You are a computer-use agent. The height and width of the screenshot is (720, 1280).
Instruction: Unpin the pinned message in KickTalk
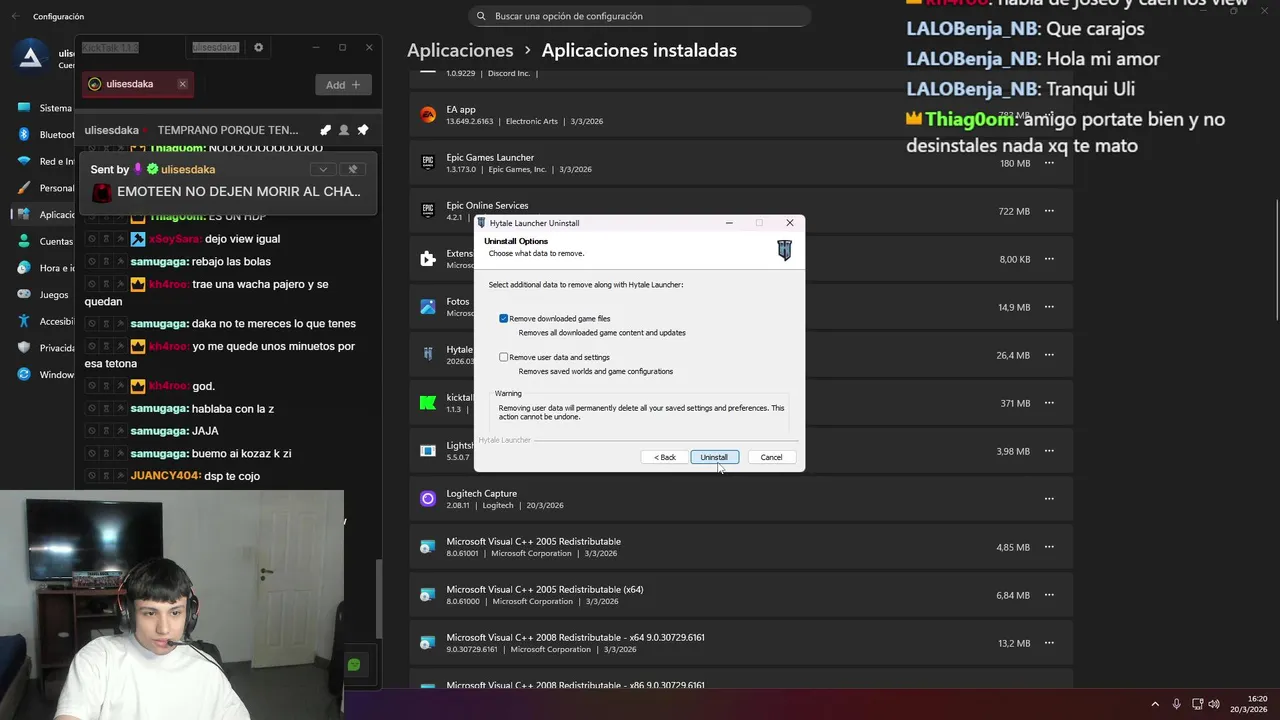pyautogui.click(x=352, y=169)
